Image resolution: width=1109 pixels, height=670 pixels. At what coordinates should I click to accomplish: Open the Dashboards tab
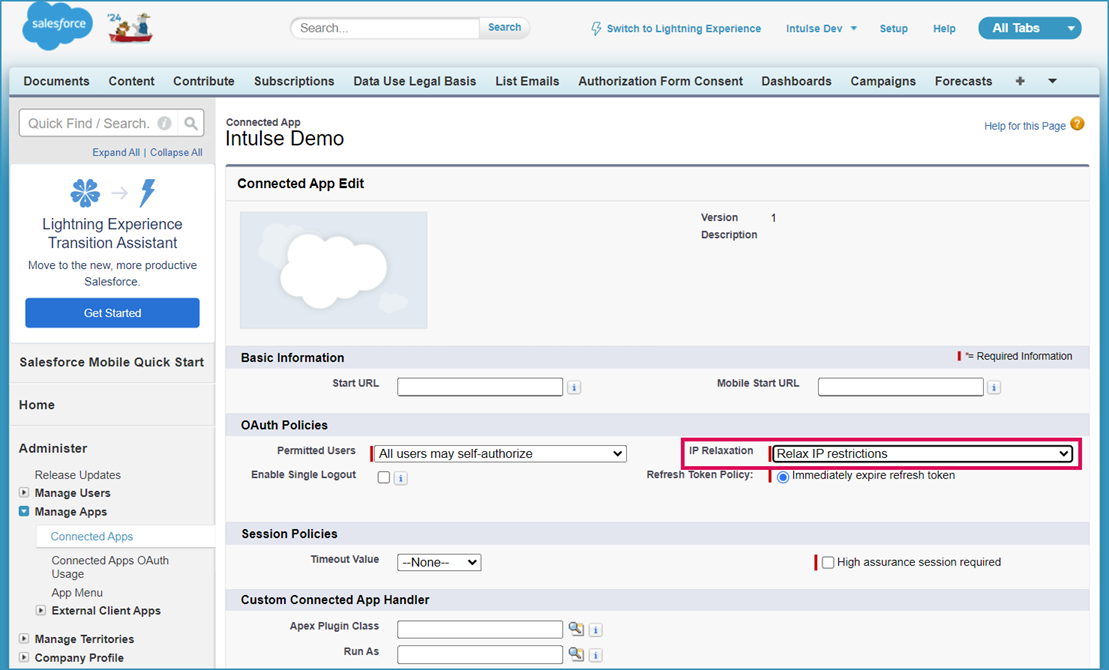pyautogui.click(x=796, y=81)
